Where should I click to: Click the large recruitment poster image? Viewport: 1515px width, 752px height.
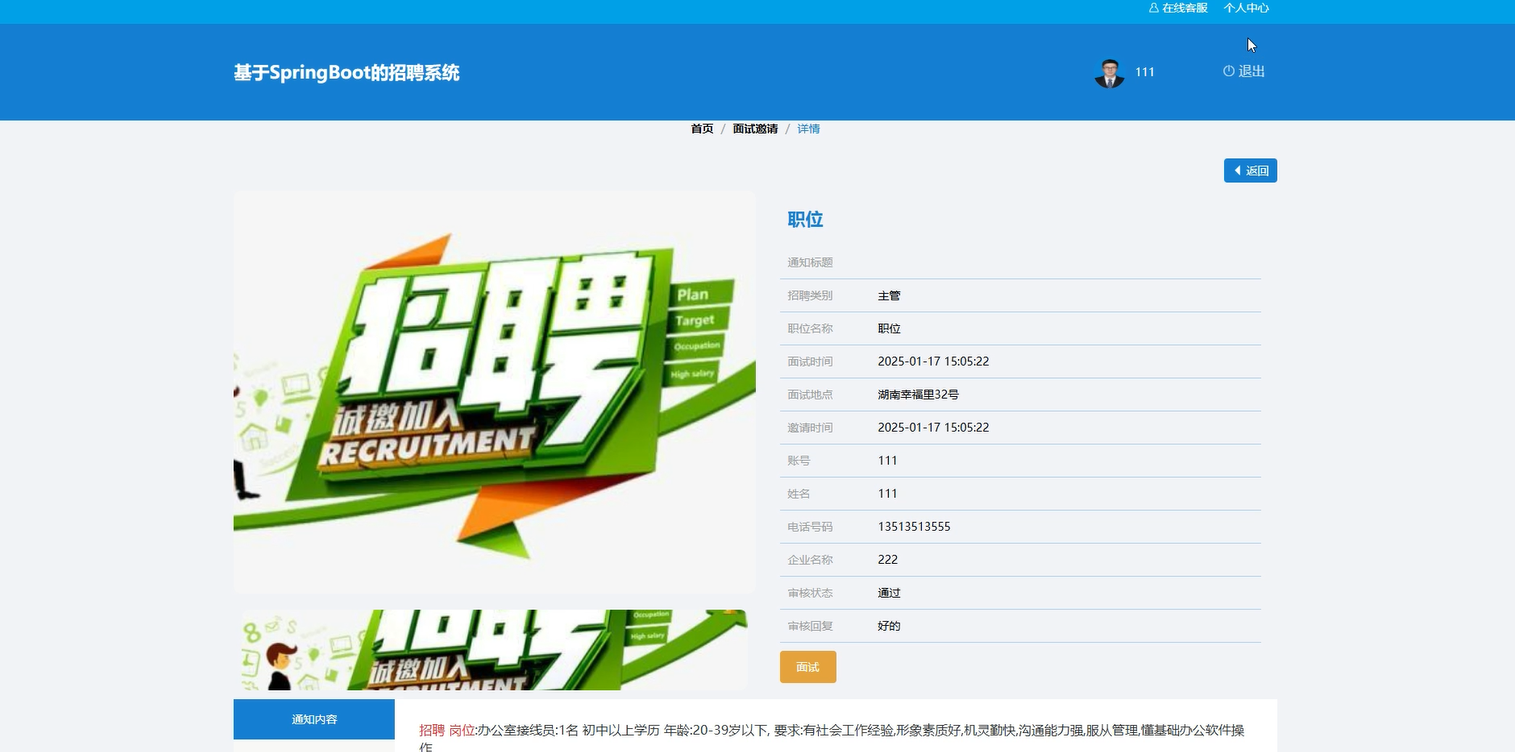click(x=494, y=391)
